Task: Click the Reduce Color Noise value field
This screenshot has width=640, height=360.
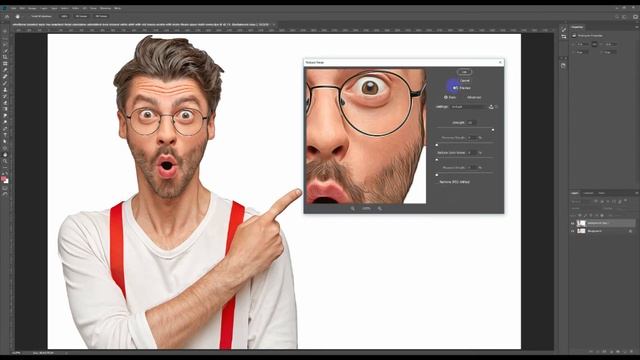Action: (x=471, y=153)
